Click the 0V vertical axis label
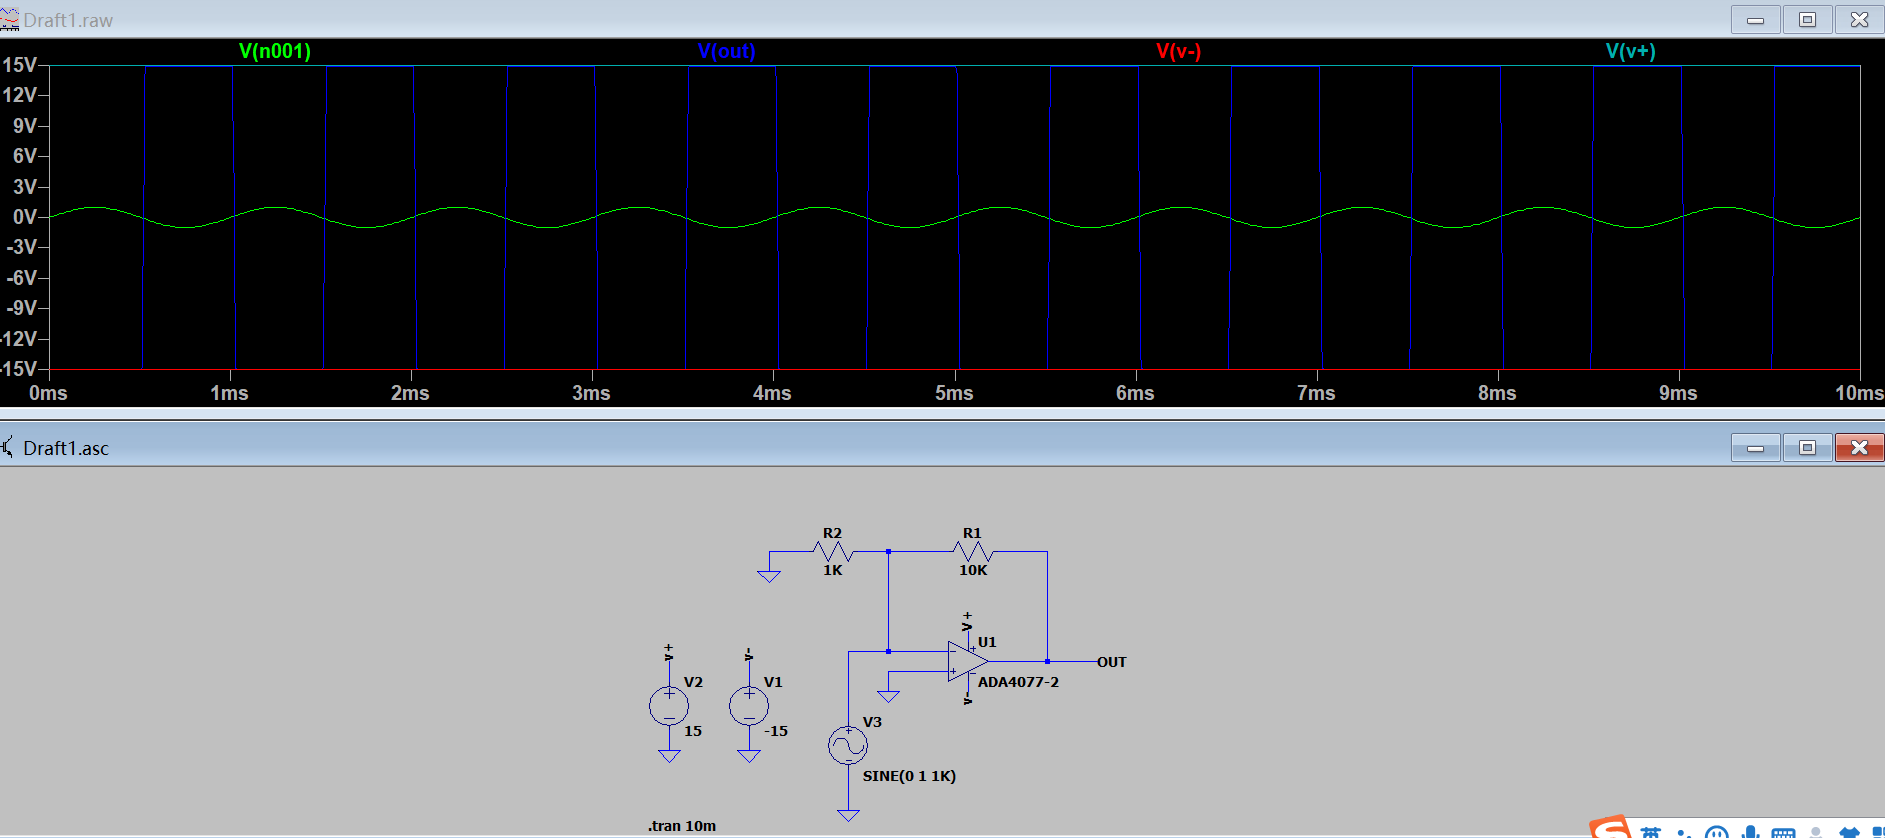The image size is (1885, 838). [x=25, y=217]
